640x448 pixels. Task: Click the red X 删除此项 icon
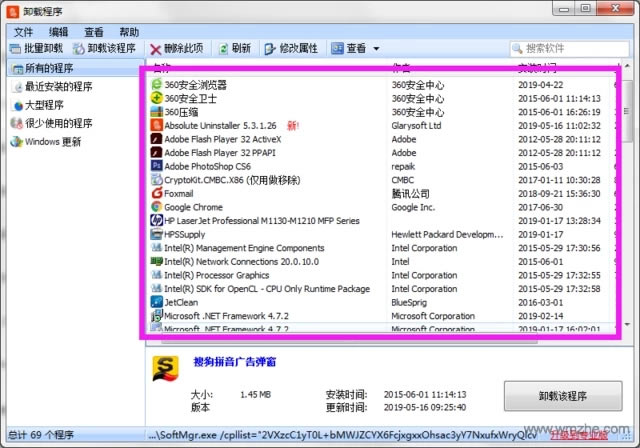pyautogui.click(x=155, y=49)
